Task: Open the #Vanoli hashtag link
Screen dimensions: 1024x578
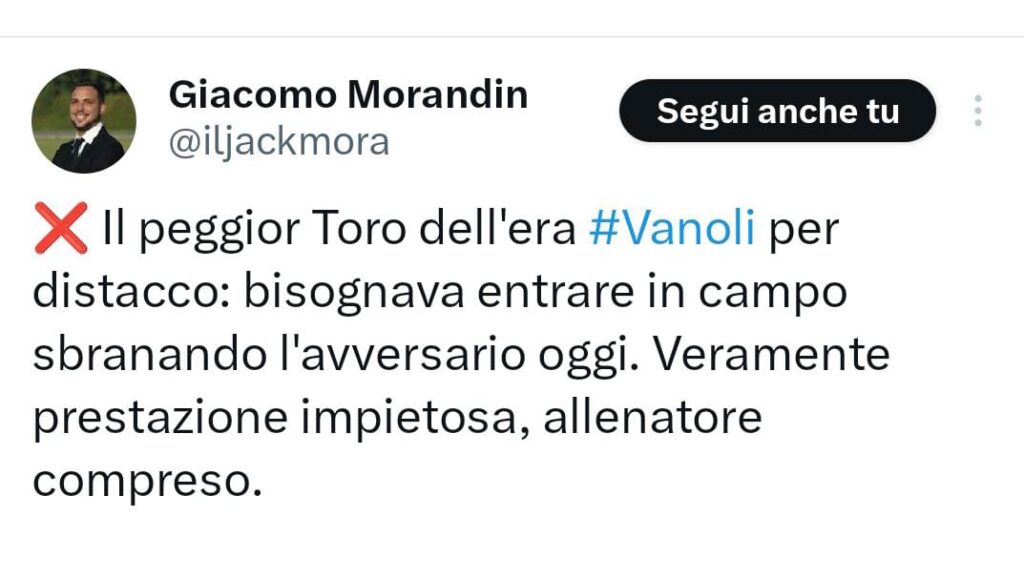Action: click(672, 231)
